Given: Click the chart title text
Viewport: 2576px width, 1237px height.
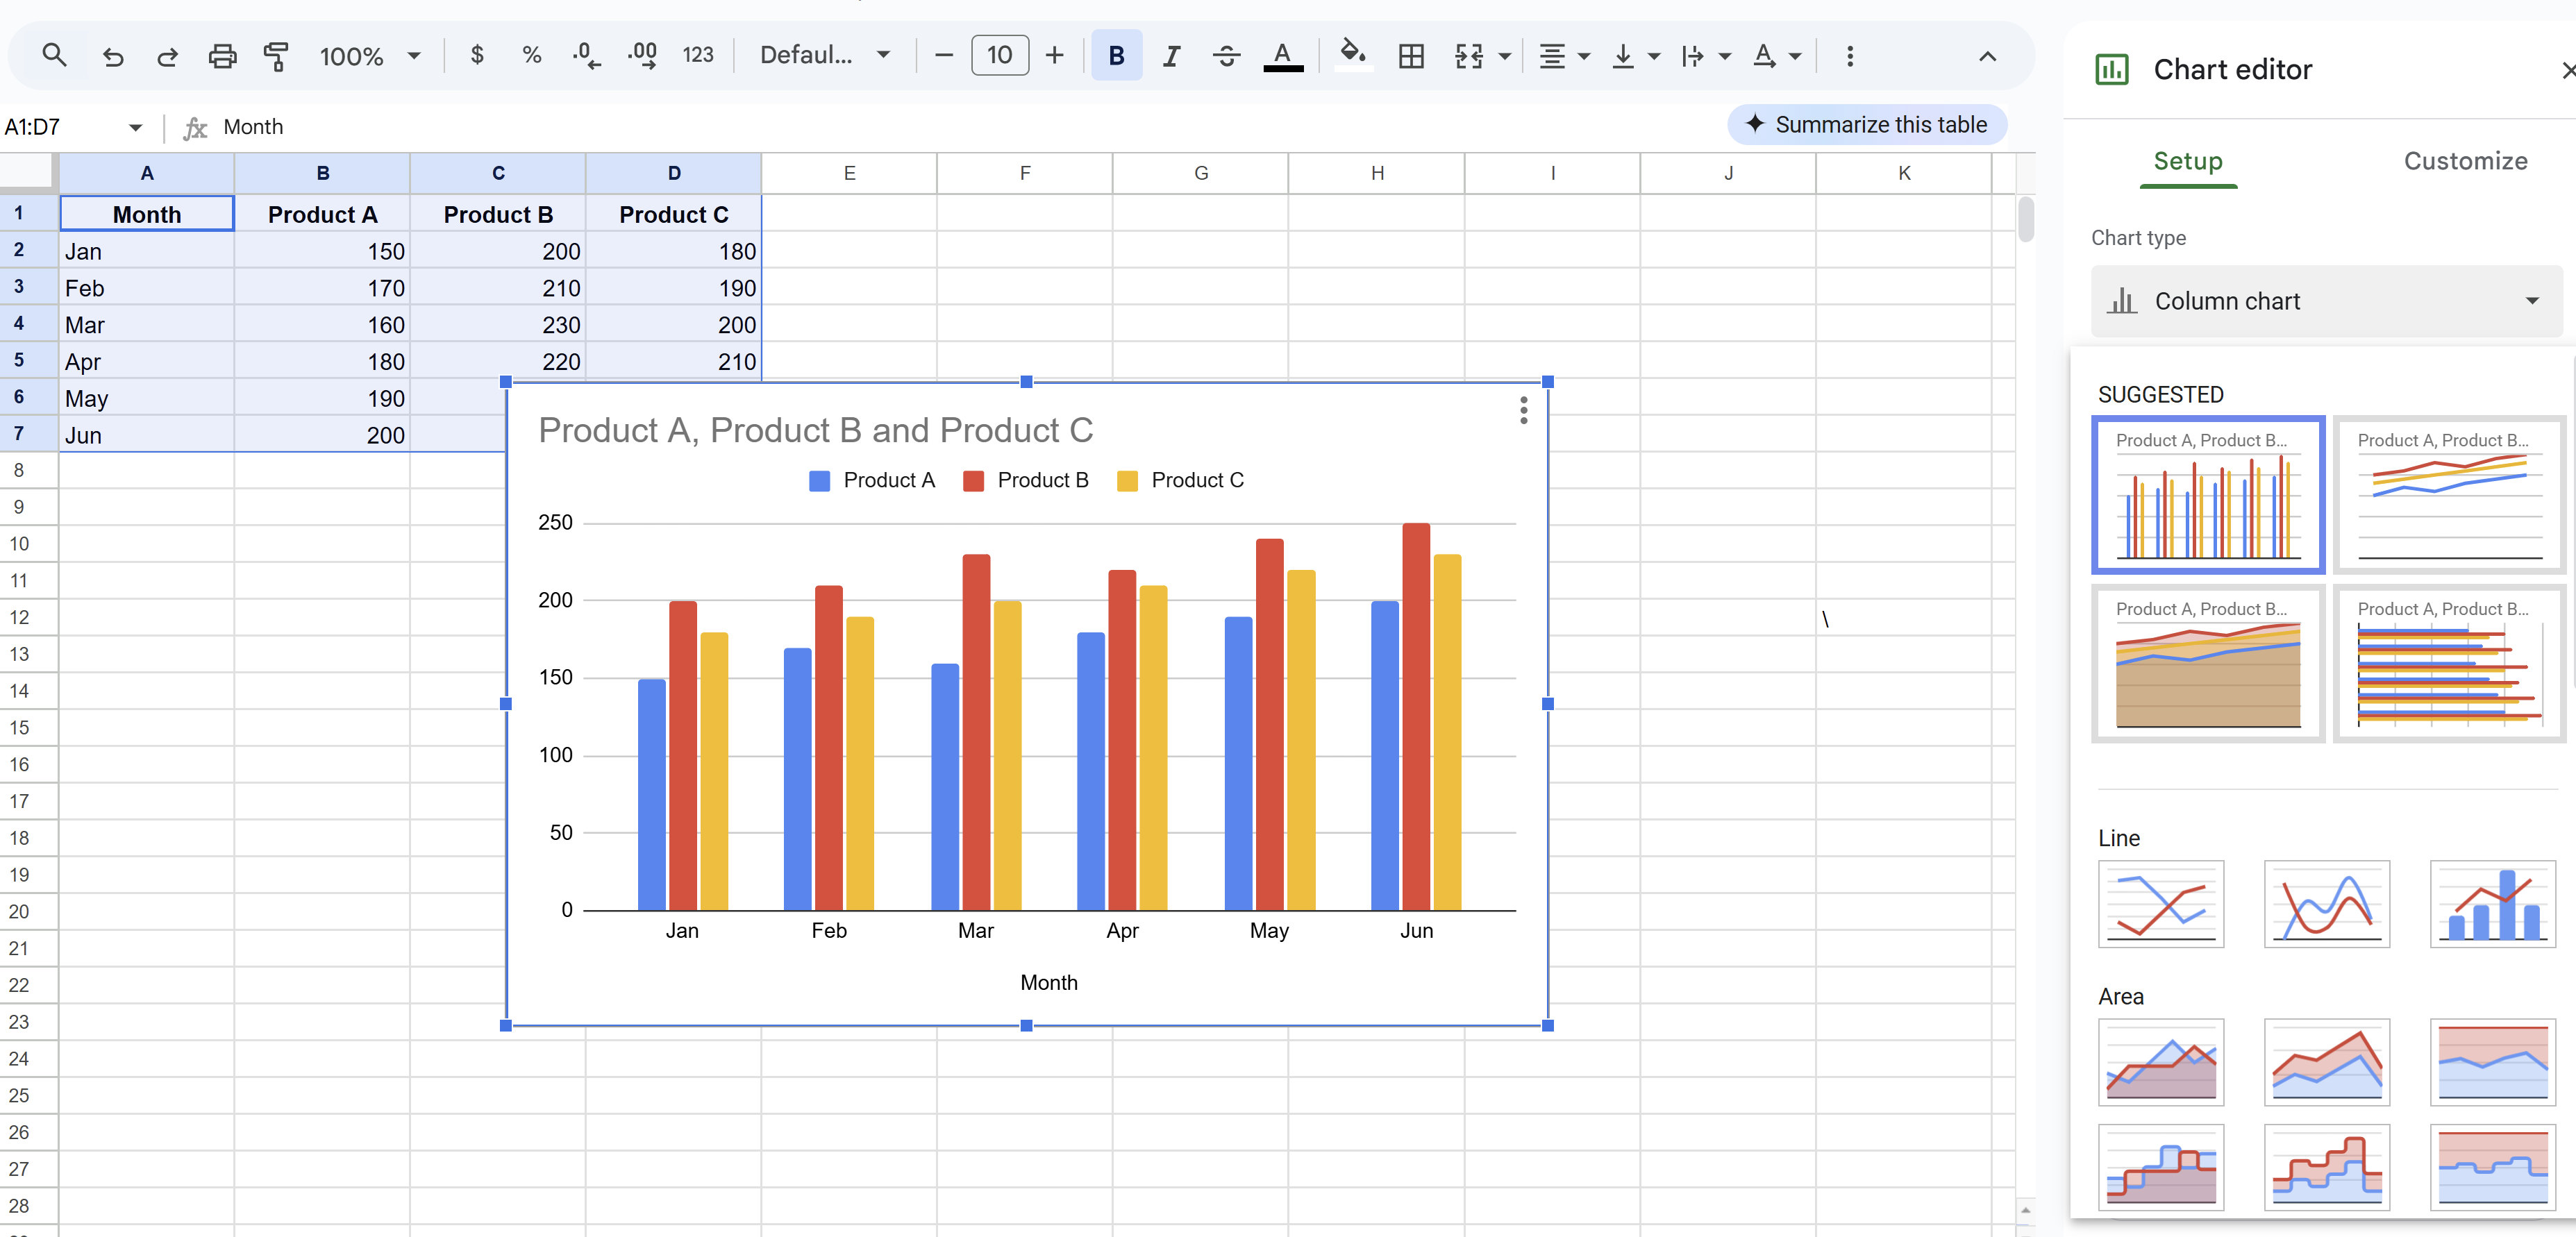Looking at the screenshot, I should [x=815, y=430].
